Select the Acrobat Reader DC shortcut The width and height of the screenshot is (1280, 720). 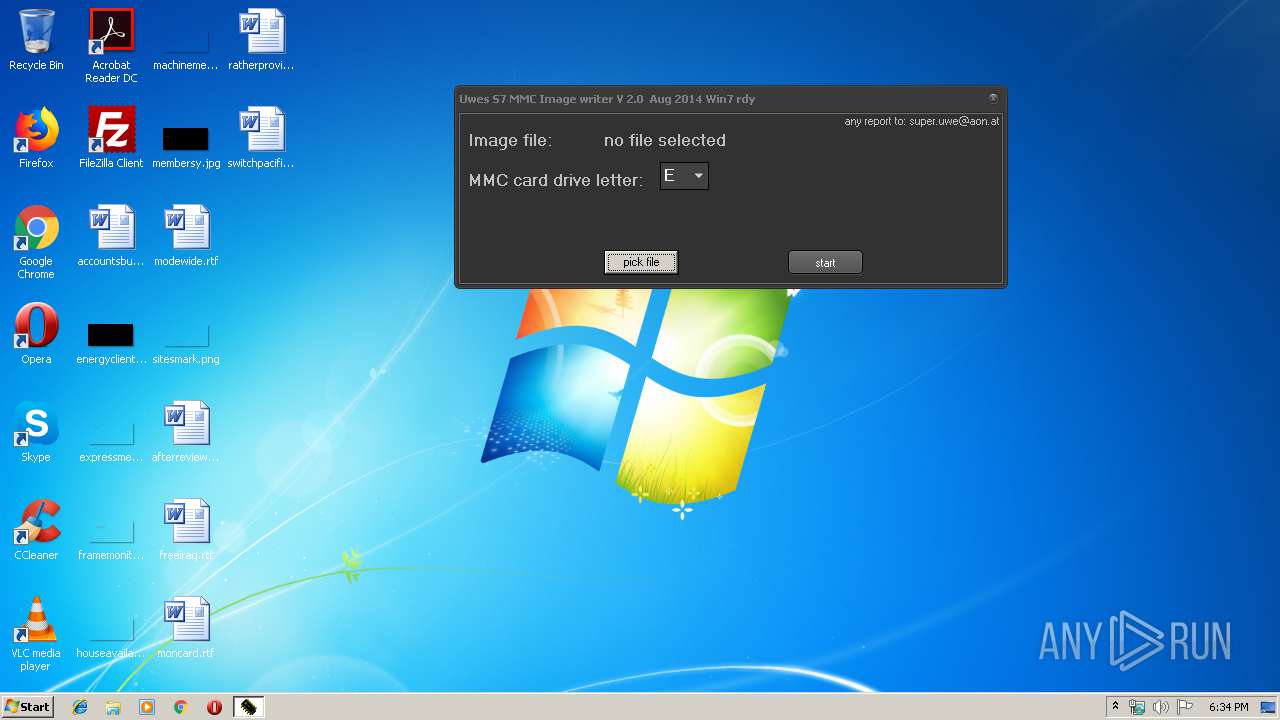point(111,46)
